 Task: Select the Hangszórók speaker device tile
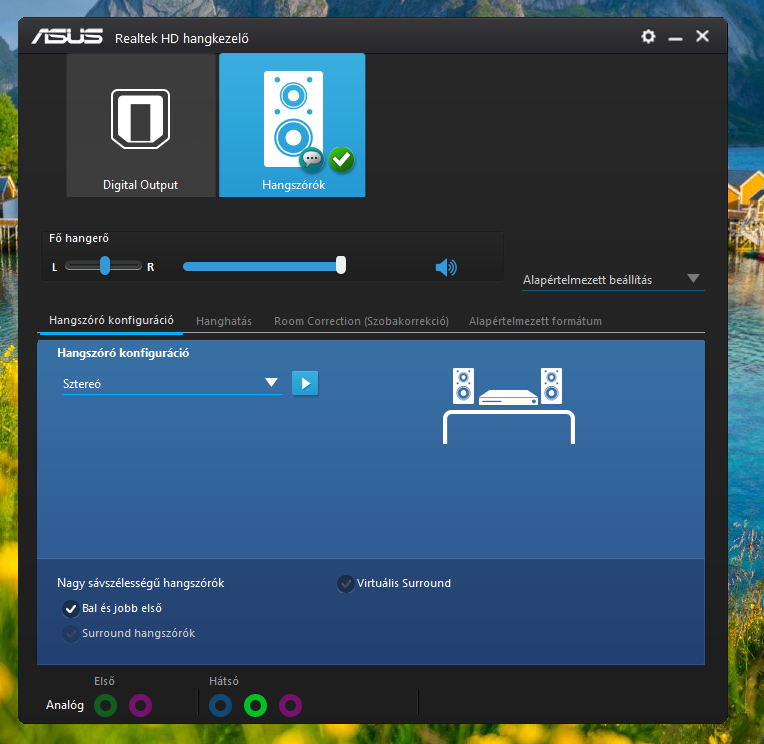click(292, 125)
